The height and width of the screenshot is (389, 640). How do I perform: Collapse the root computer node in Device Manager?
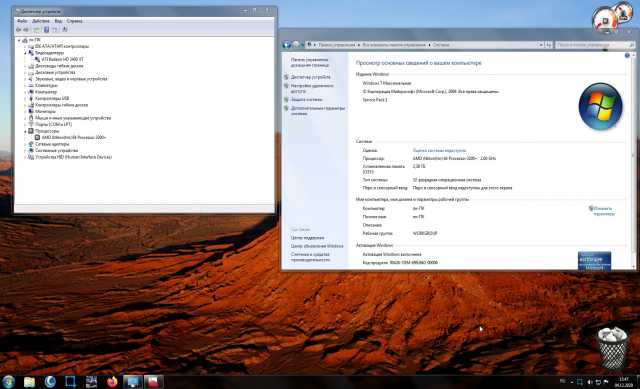coord(19,40)
